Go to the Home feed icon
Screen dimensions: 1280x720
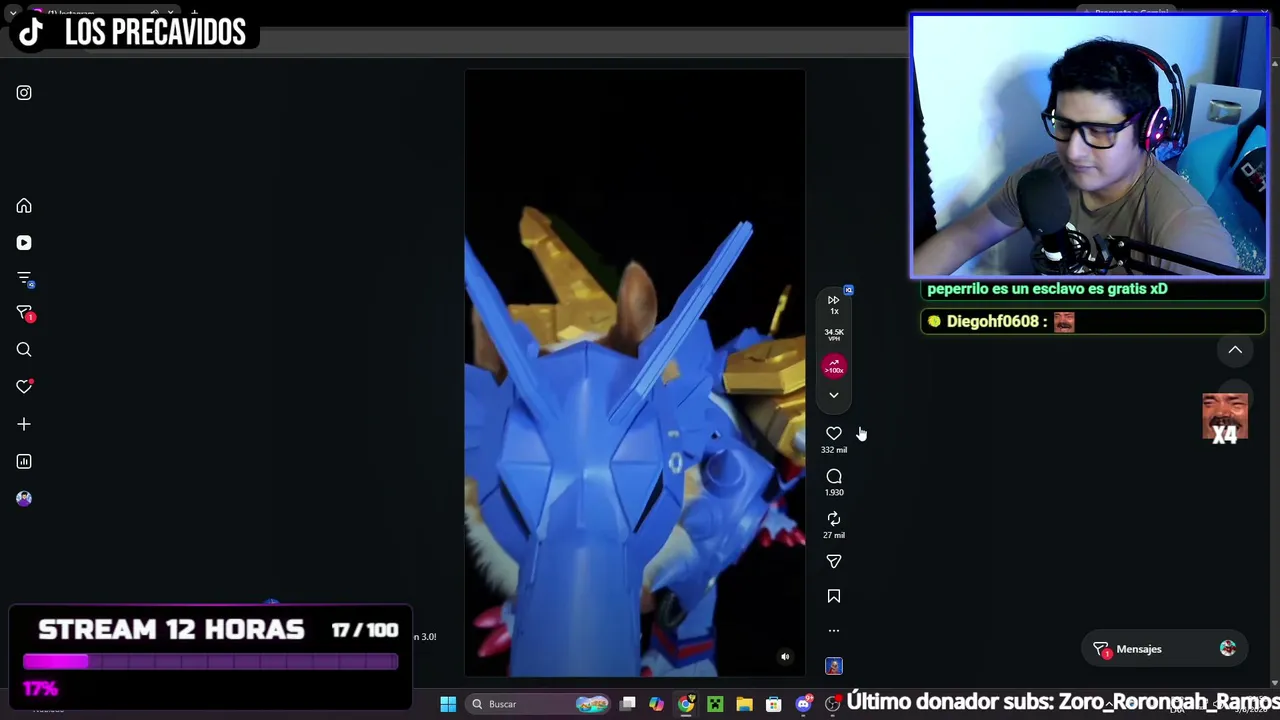(24, 206)
